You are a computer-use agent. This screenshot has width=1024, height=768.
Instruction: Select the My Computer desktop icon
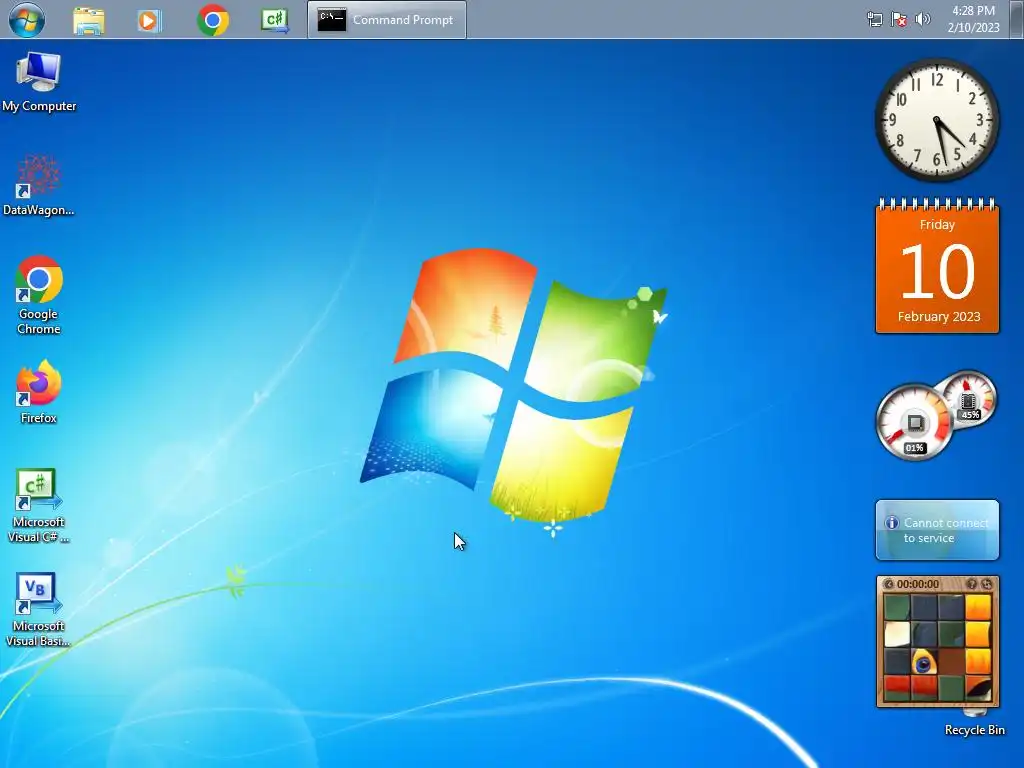[x=39, y=82]
